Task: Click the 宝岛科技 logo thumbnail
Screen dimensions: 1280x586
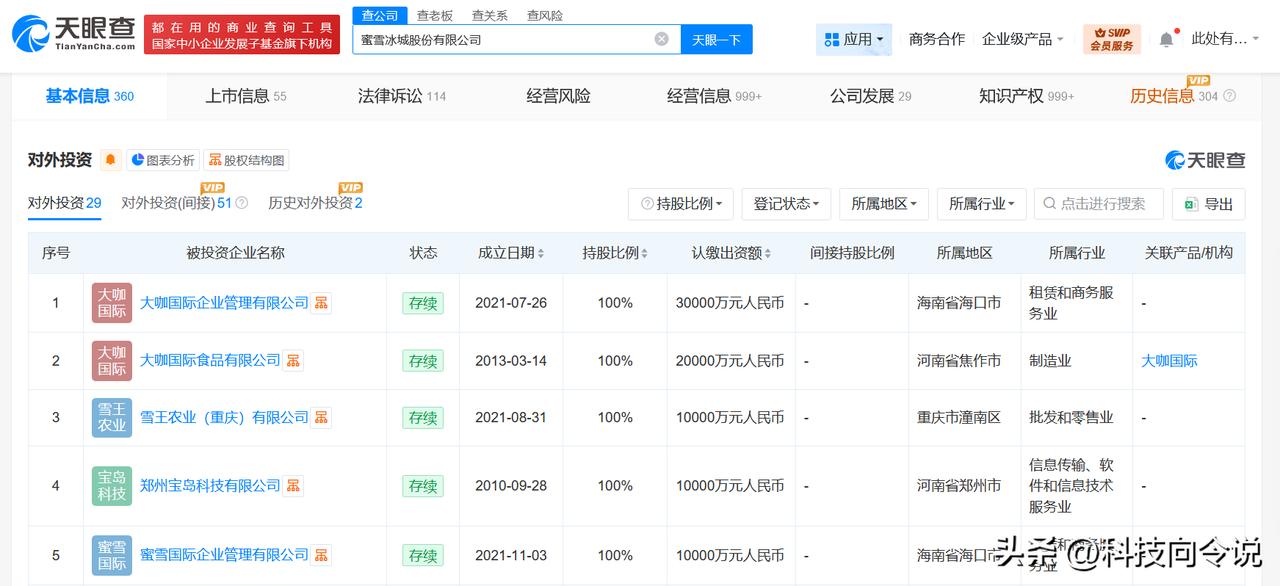Action: [x=112, y=486]
